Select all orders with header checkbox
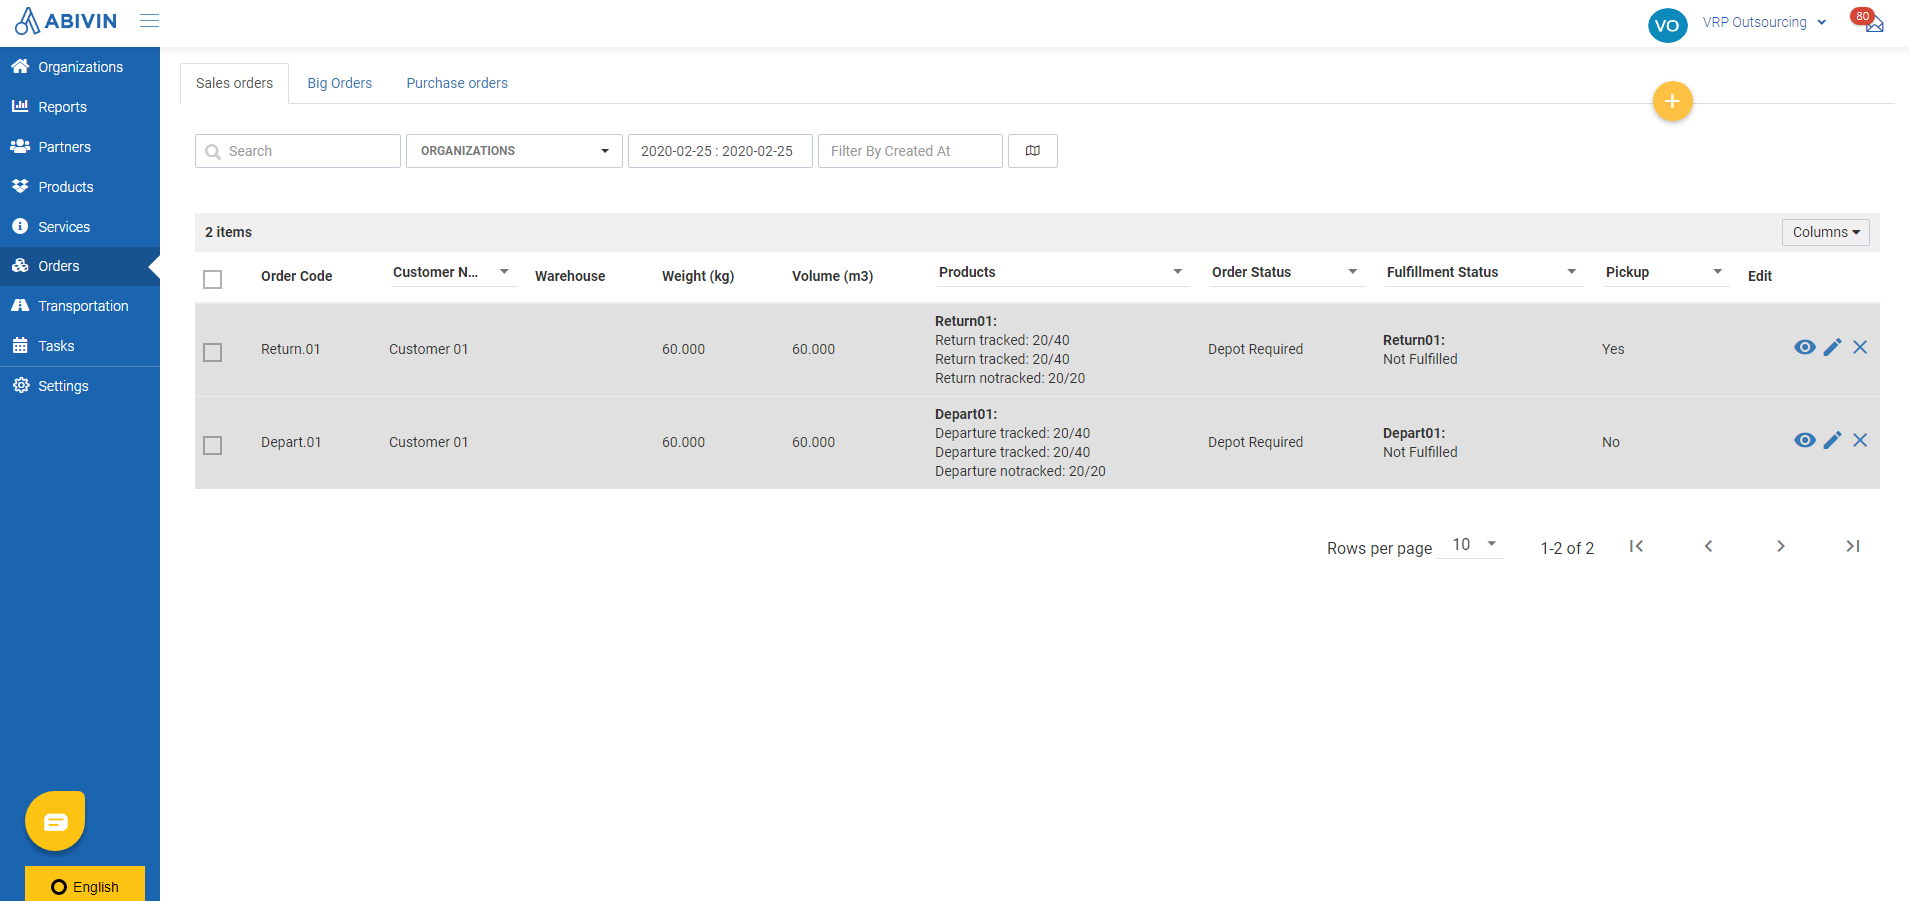The height and width of the screenshot is (901, 1909). pos(212,279)
